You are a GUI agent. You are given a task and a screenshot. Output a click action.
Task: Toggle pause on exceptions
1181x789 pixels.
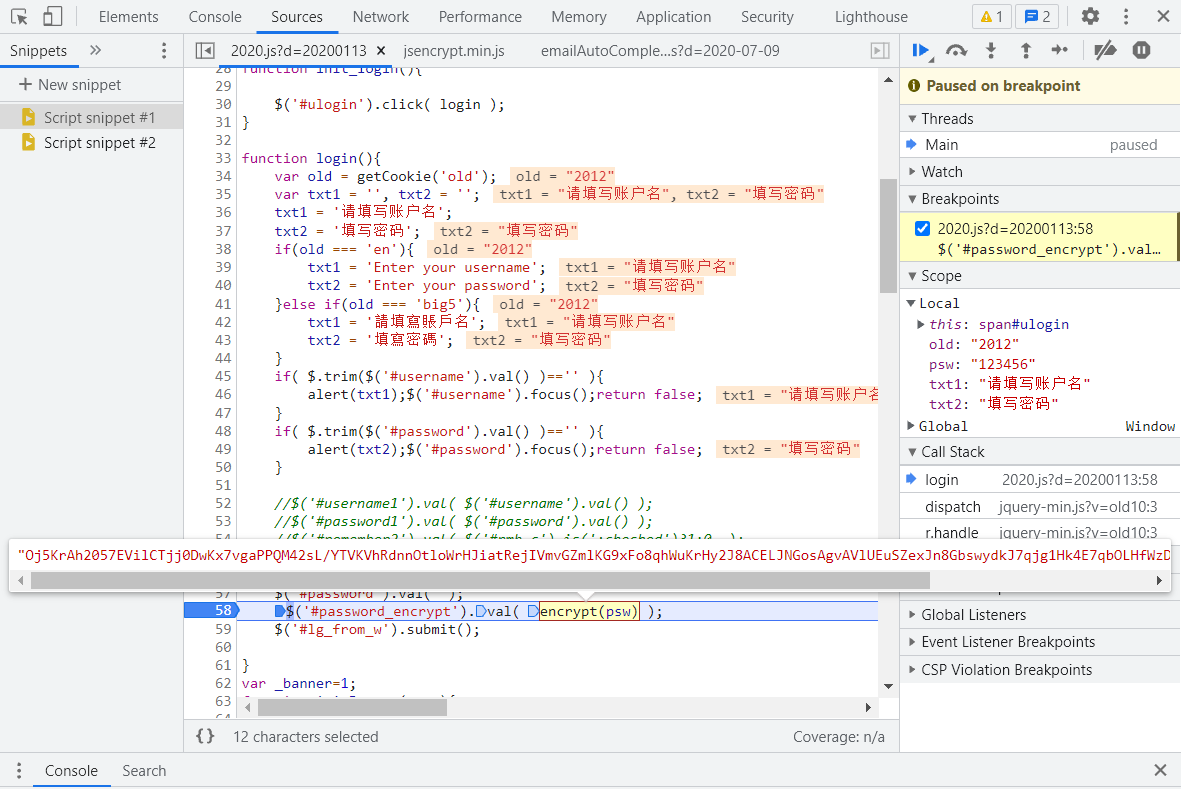point(1141,48)
